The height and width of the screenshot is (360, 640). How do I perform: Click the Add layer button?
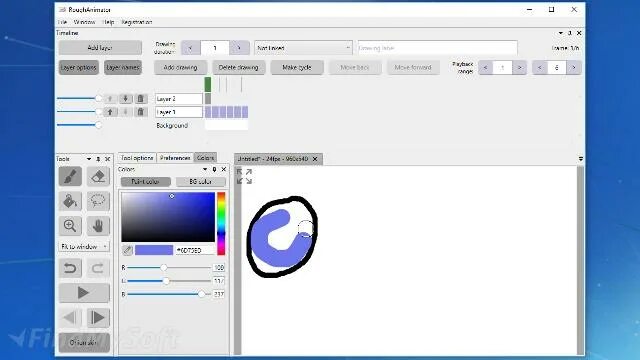[100, 48]
